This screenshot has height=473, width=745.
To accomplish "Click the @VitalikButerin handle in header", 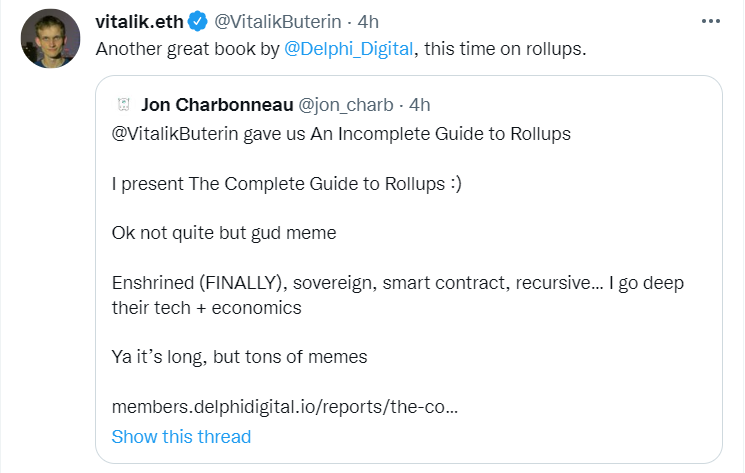I will coord(277,22).
